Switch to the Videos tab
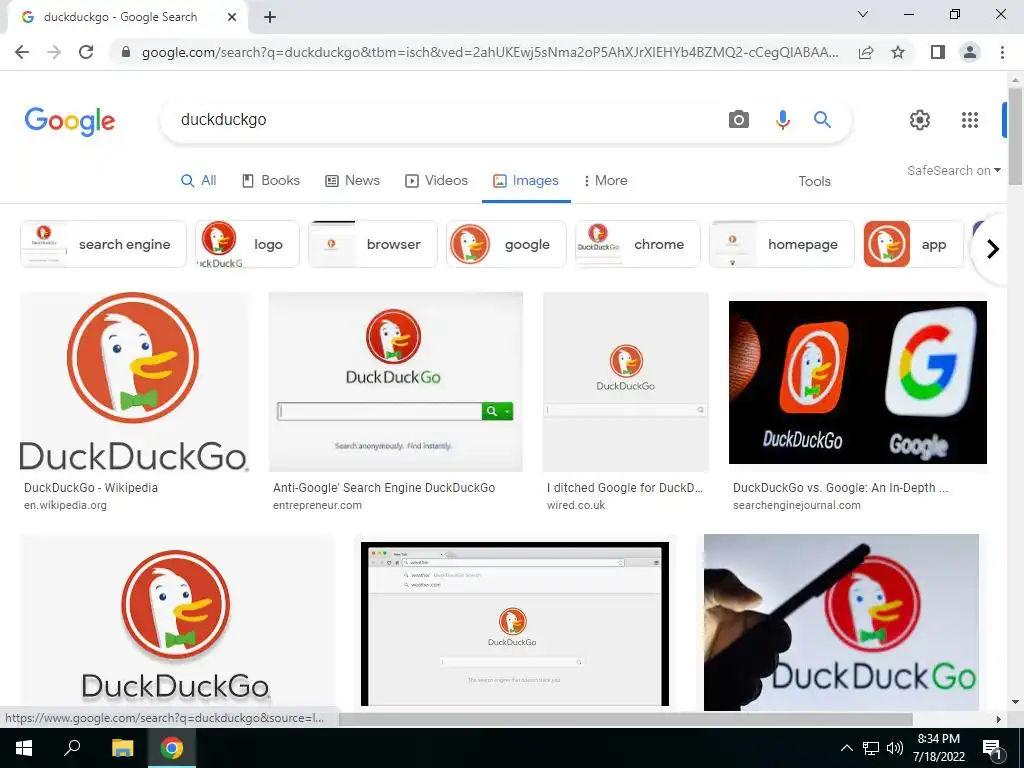 pos(437,181)
